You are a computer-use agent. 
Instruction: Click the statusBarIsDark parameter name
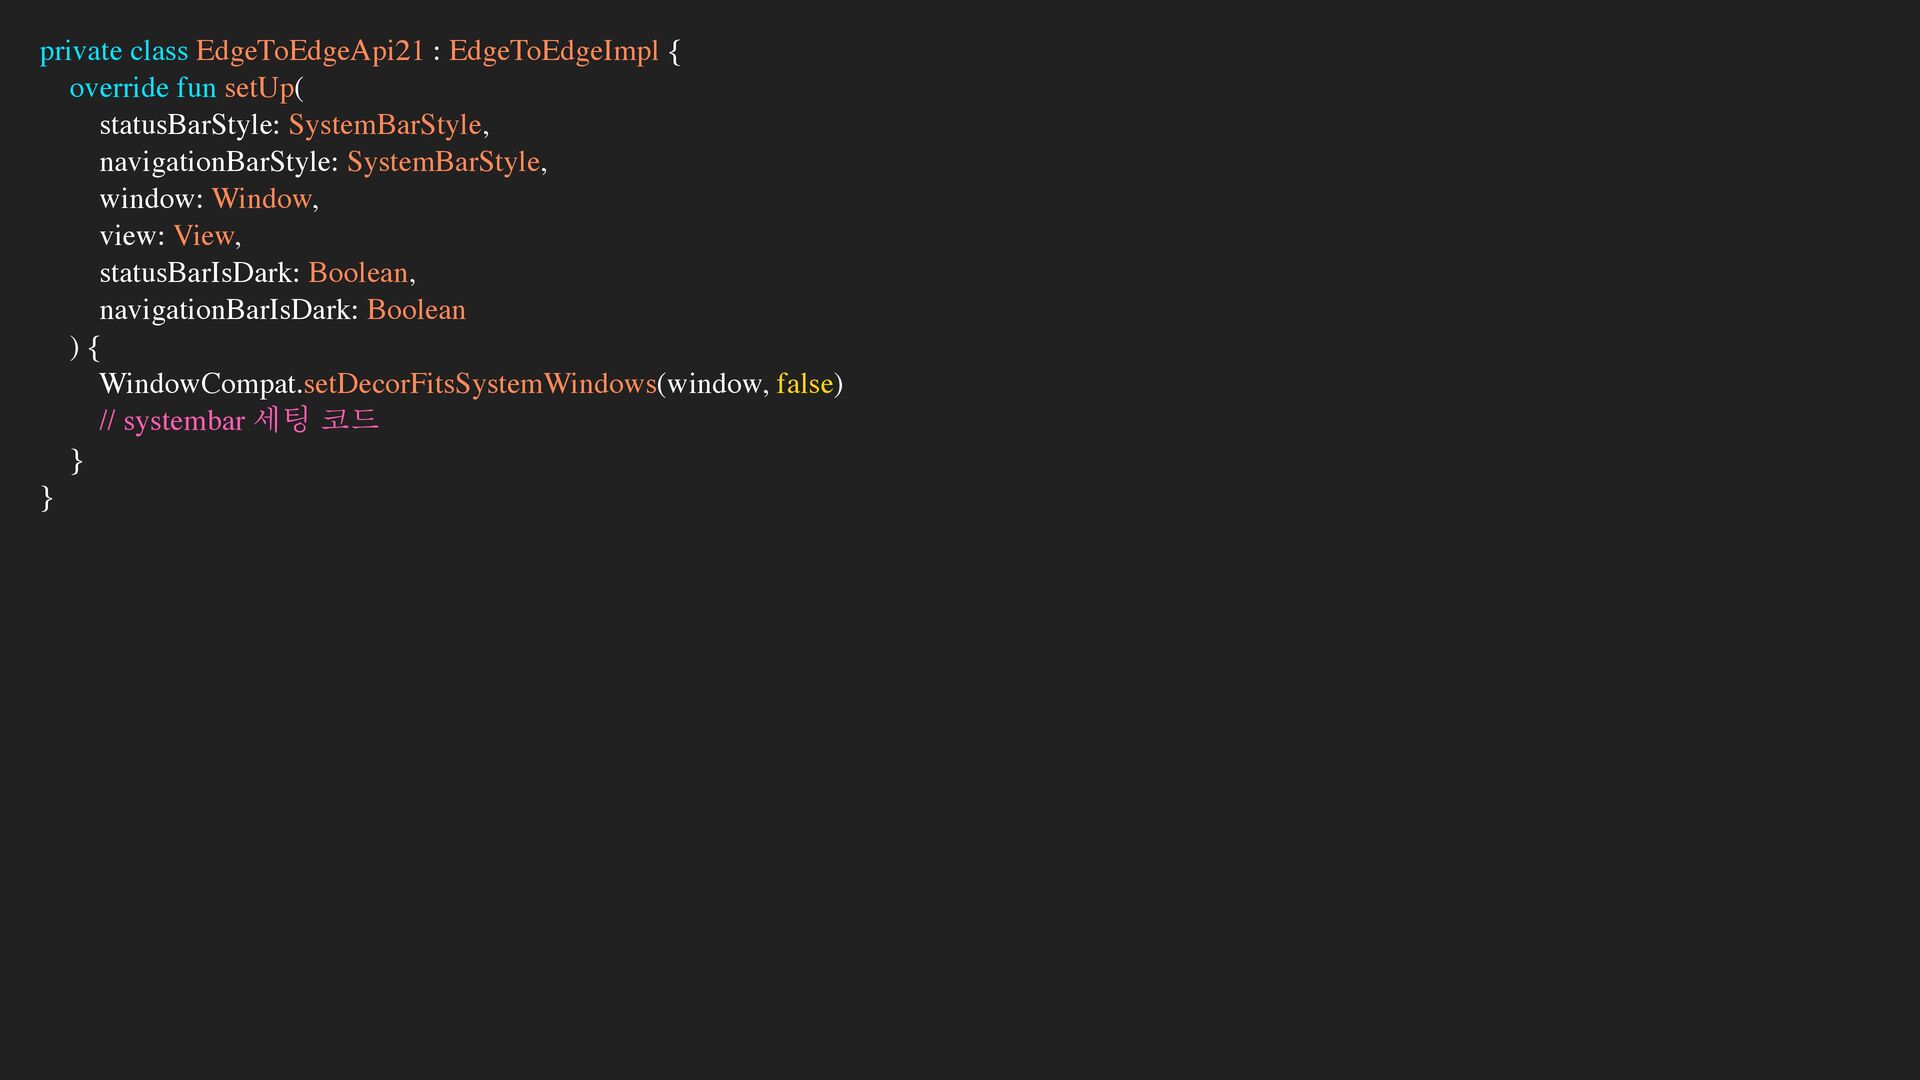pos(196,273)
